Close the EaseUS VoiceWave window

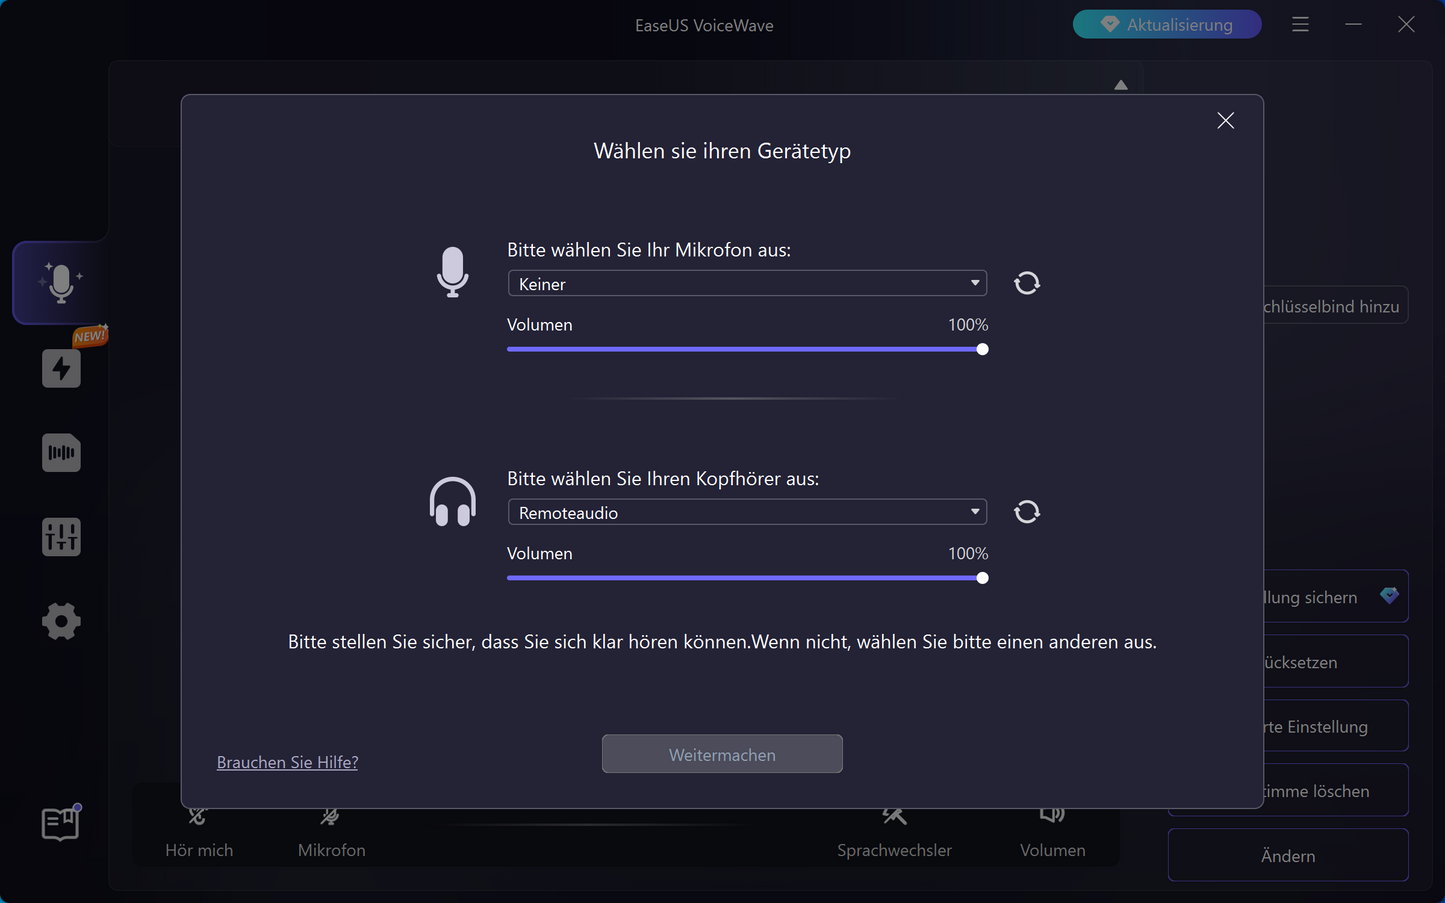tap(1406, 24)
